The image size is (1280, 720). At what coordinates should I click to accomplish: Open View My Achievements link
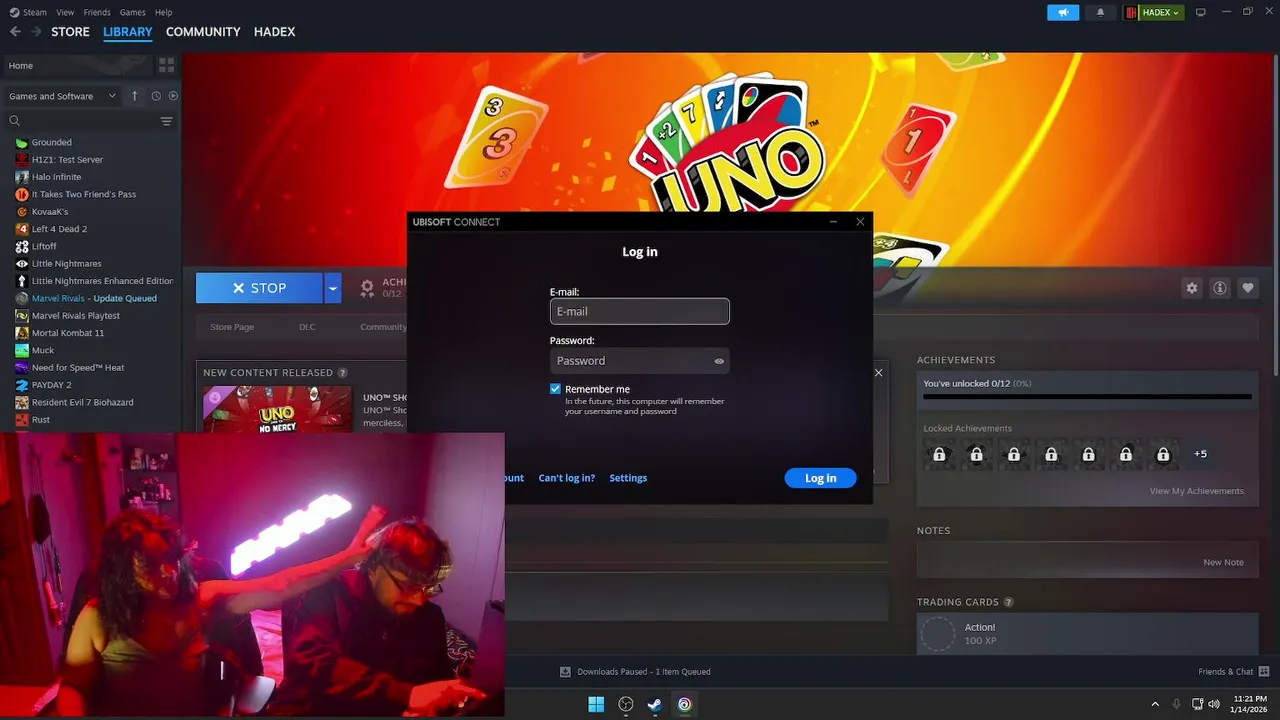(1197, 491)
